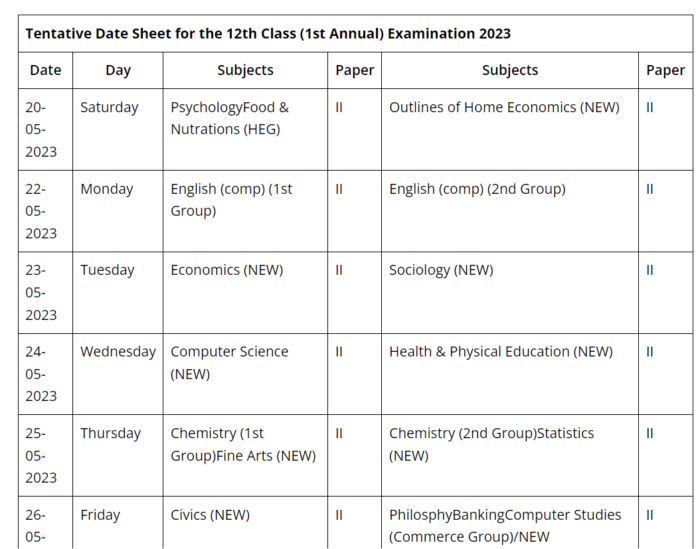The width and height of the screenshot is (696, 549).
Task: Select the Saturday cell
Action: point(109,107)
